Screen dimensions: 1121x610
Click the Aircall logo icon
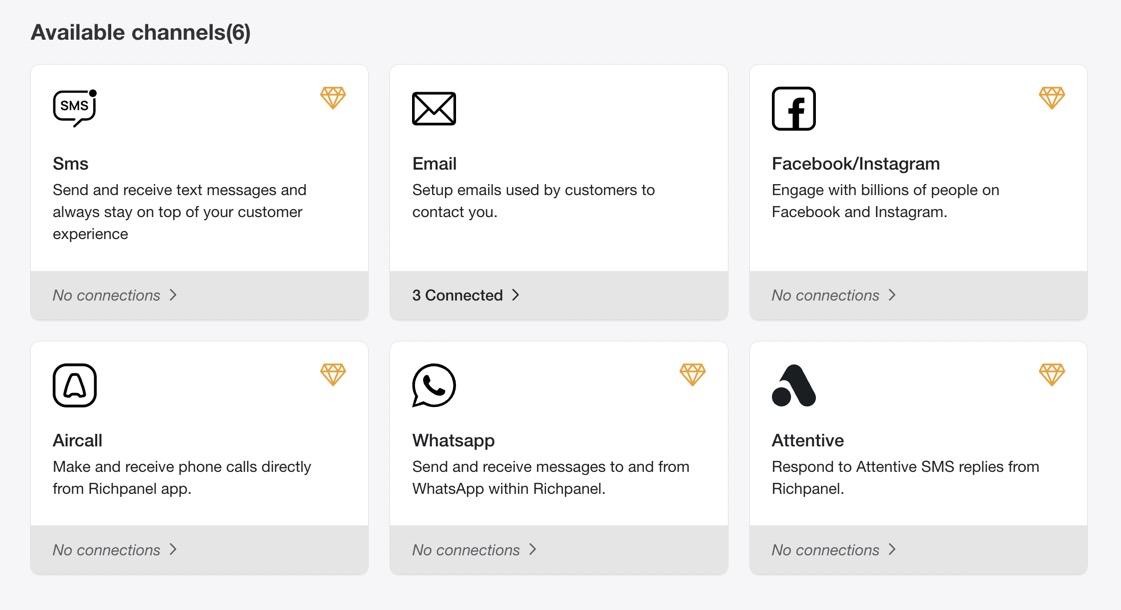pyautogui.click(x=75, y=385)
